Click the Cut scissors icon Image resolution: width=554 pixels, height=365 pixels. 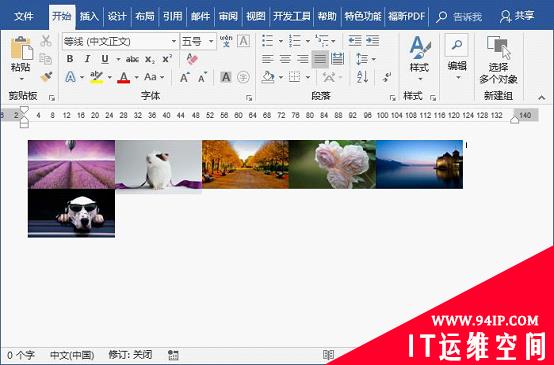pyautogui.click(x=46, y=41)
